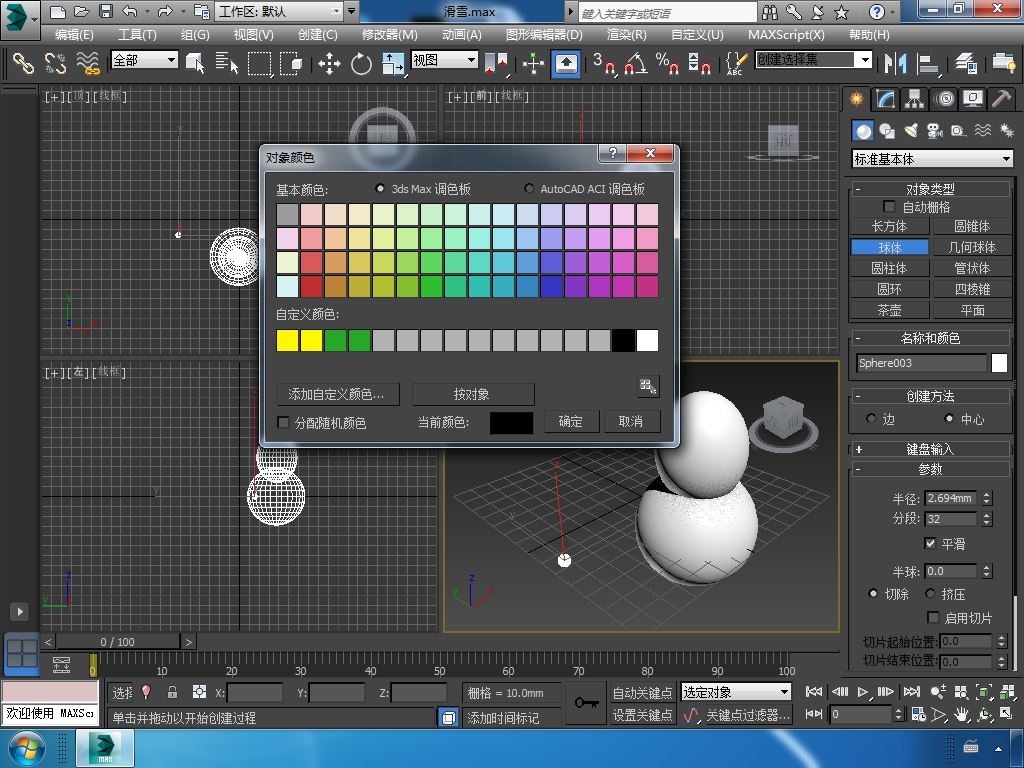
Task: Open the 工具(T) menu
Action: (x=136, y=35)
